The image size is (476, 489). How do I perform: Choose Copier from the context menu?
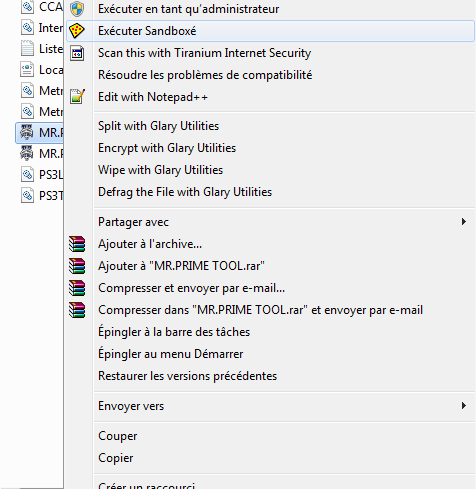116,458
